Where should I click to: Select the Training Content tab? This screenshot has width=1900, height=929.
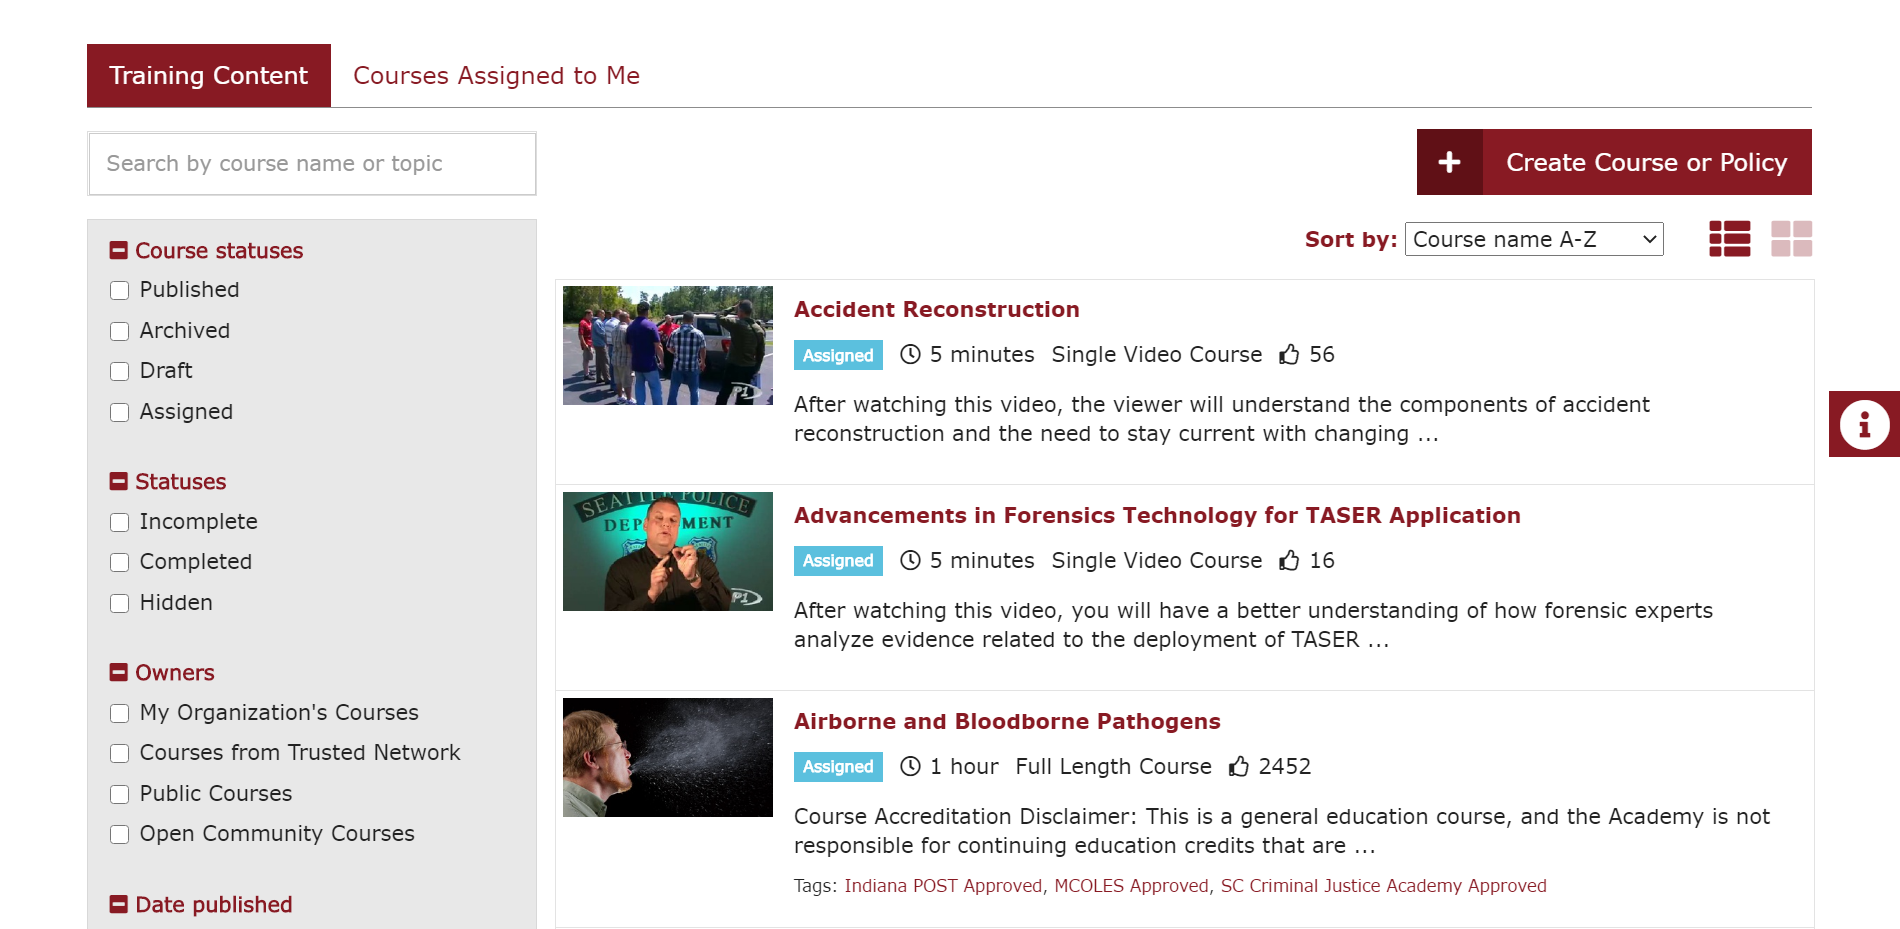point(209,76)
